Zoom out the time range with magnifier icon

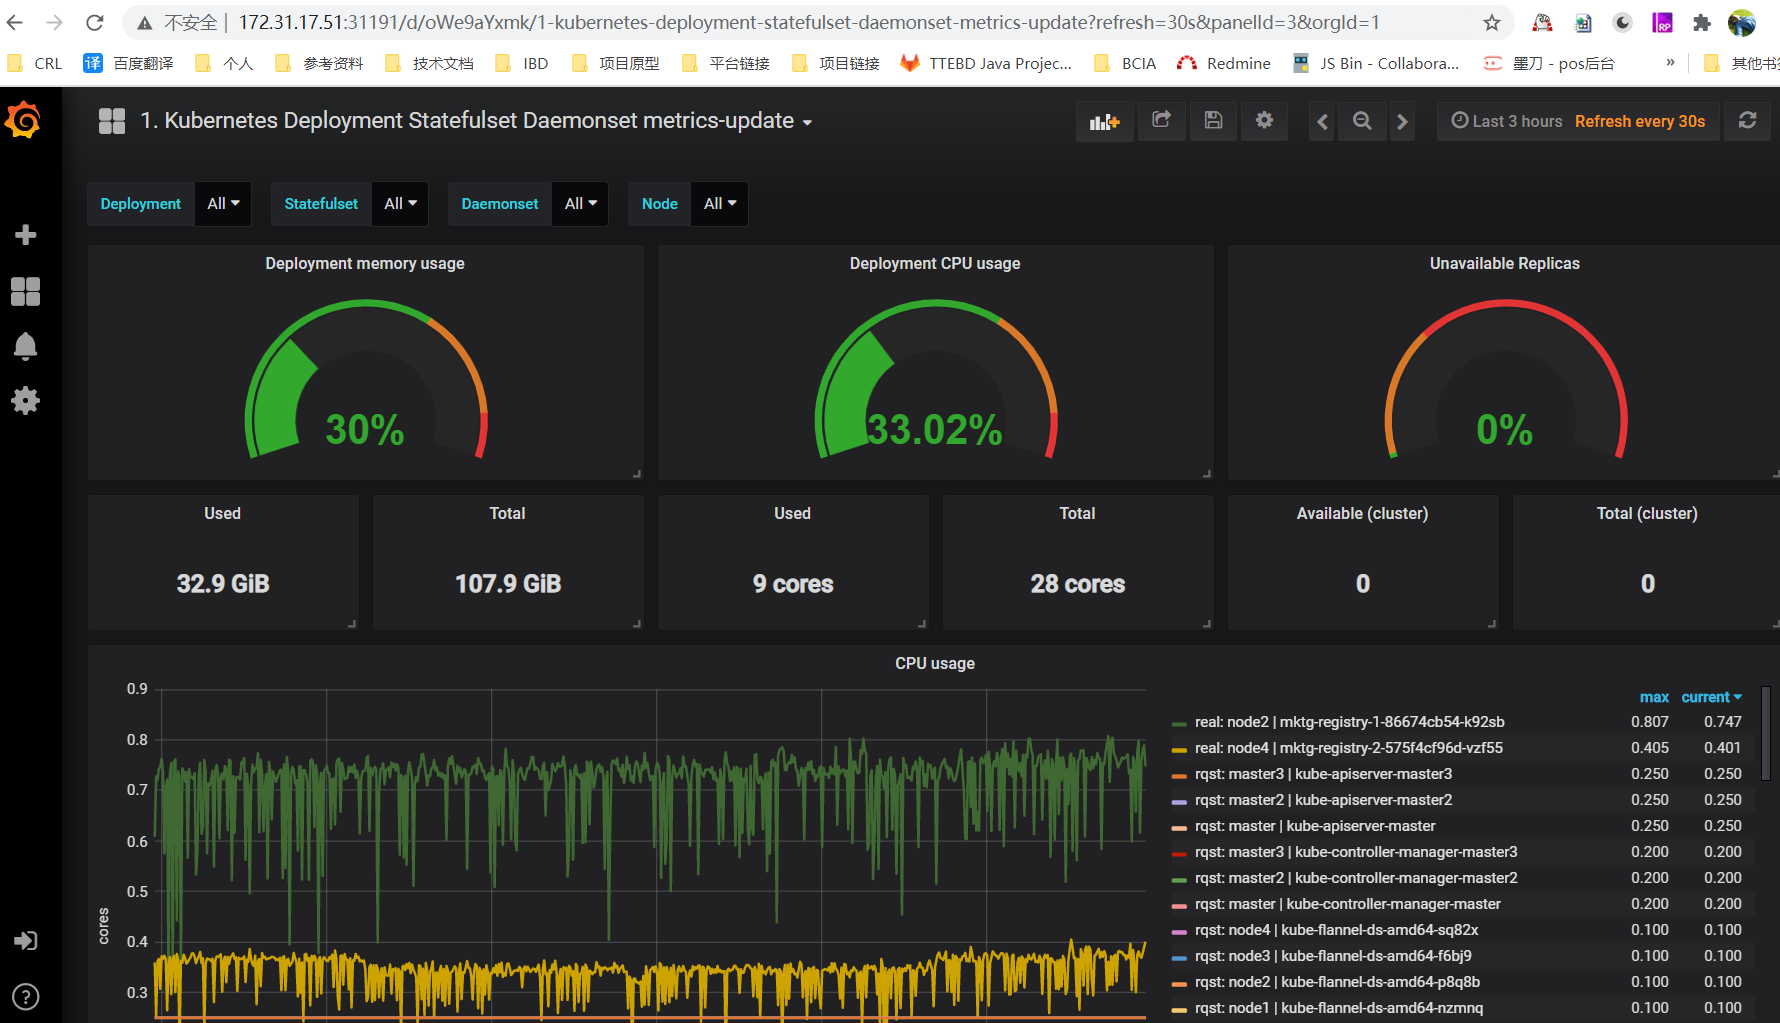point(1362,120)
